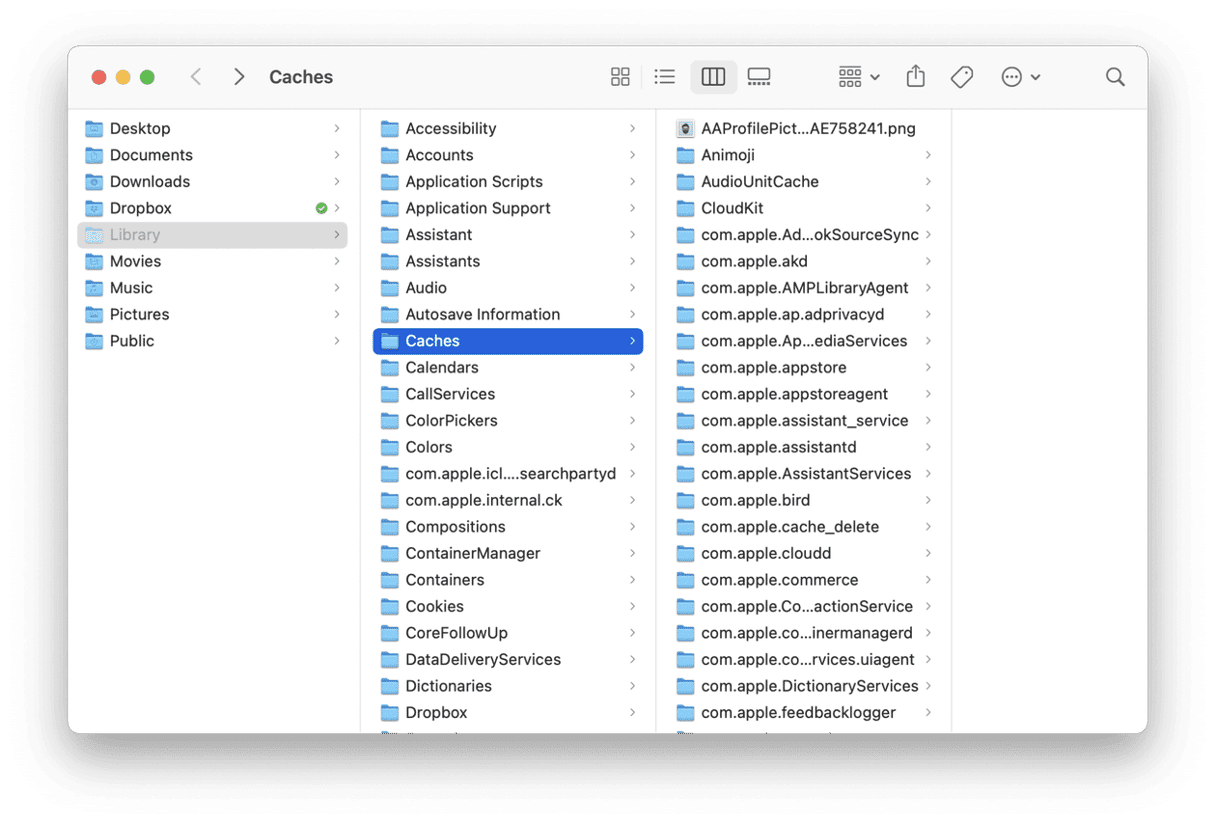Select column view button

click(713, 77)
